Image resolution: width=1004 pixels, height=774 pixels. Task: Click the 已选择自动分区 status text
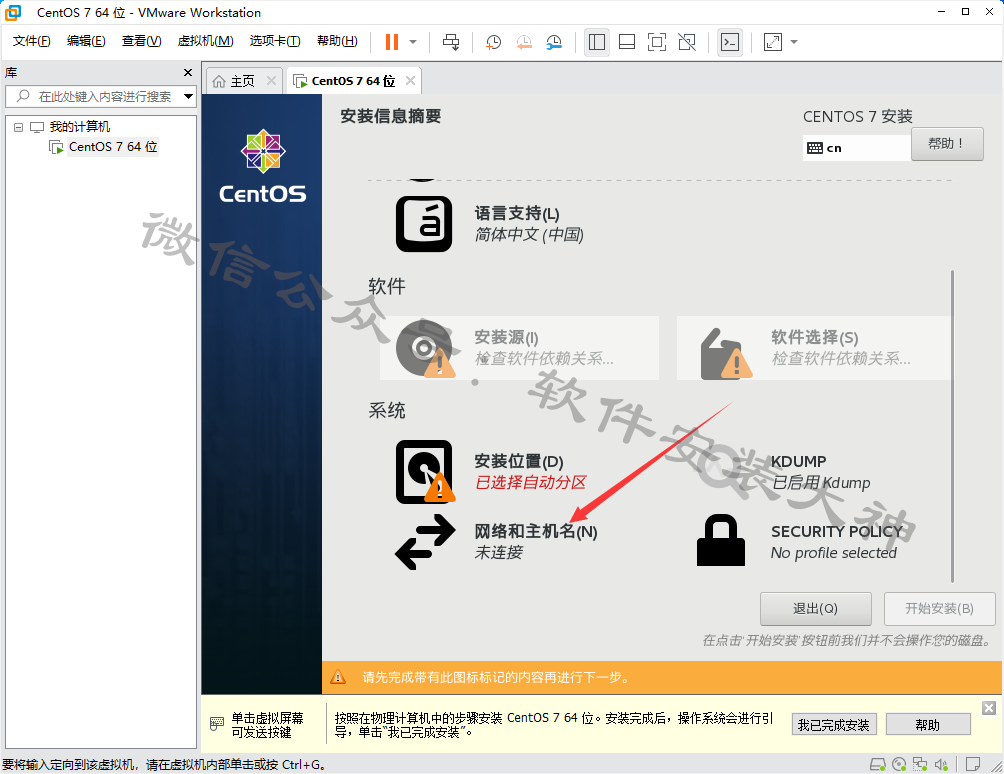[x=530, y=483]
